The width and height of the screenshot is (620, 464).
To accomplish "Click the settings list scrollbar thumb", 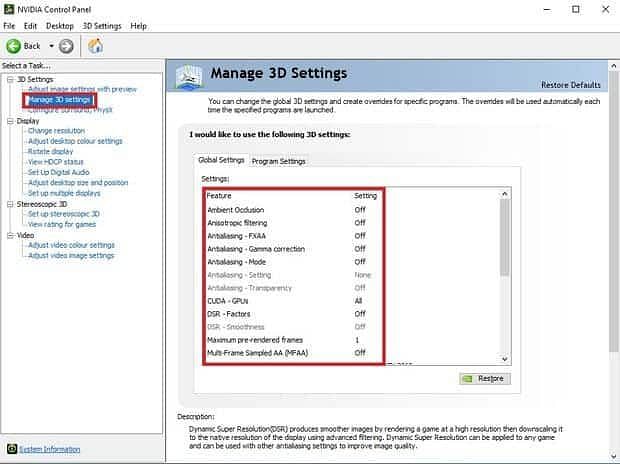I will coord(505,237).
